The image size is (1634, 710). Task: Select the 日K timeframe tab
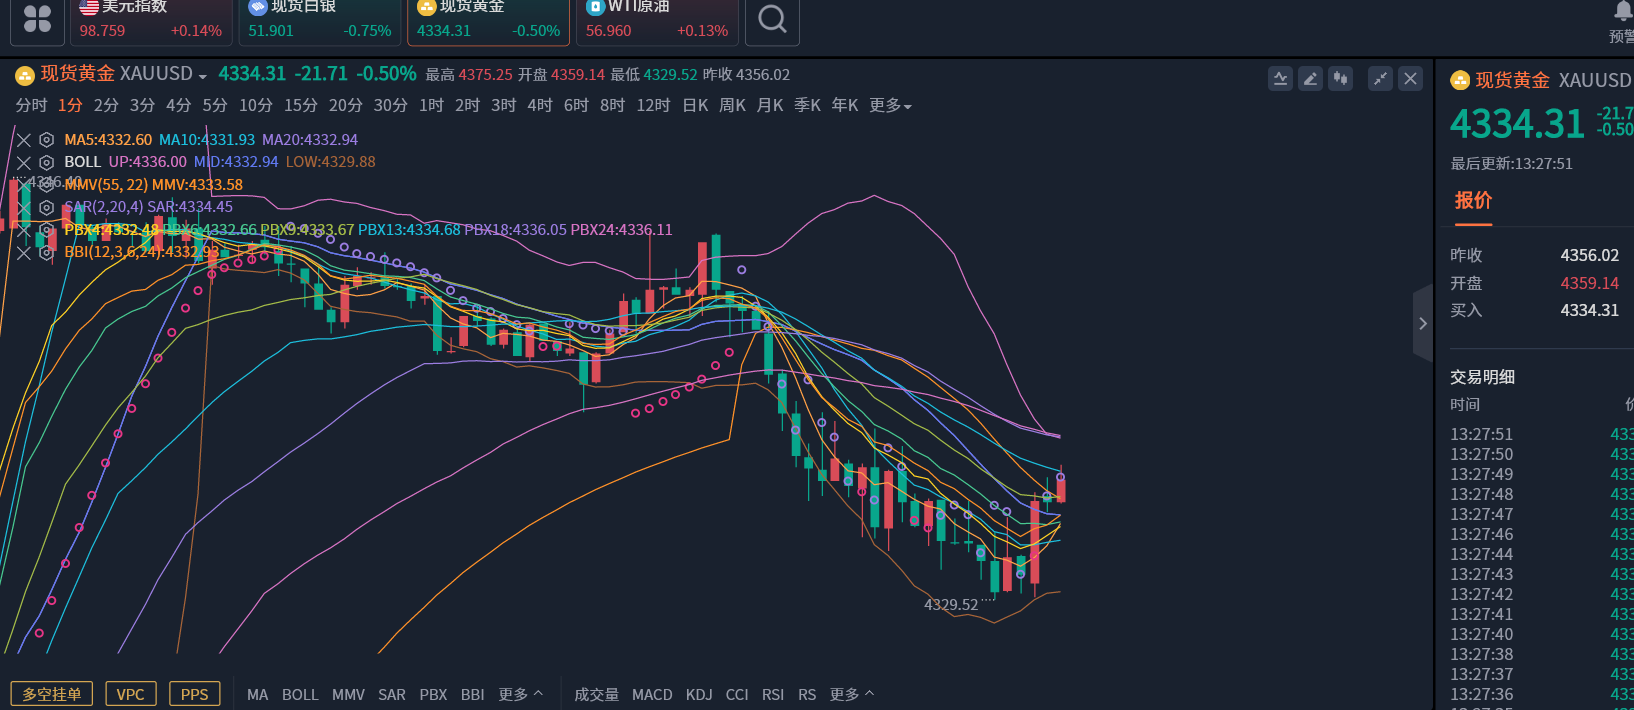point(695,106)
